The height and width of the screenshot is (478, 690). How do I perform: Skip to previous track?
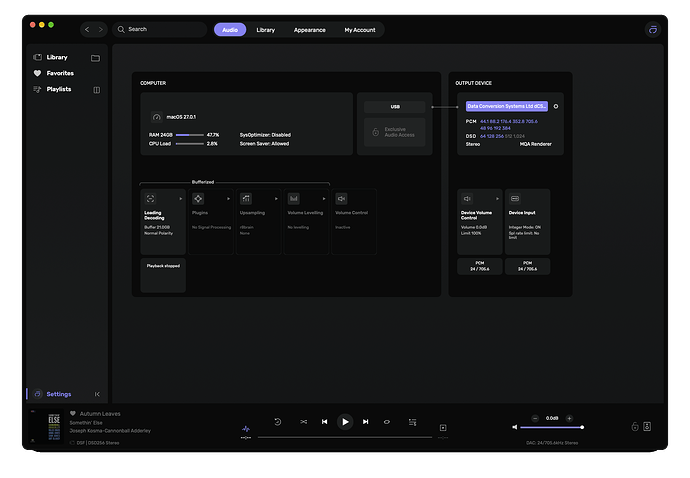(324, 422)
